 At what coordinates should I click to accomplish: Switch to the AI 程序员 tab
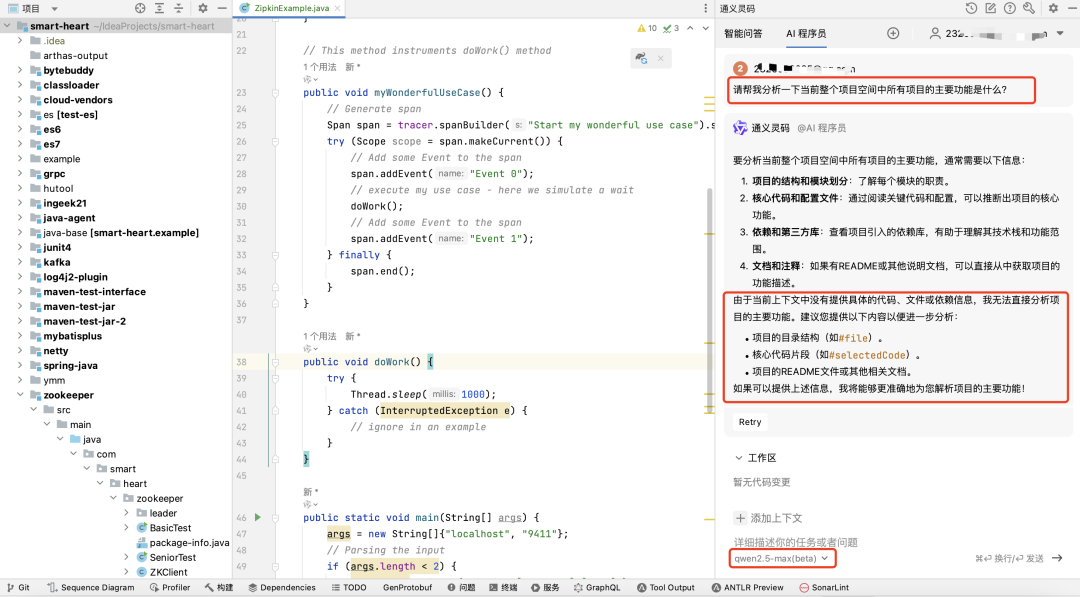coord(806,33)
